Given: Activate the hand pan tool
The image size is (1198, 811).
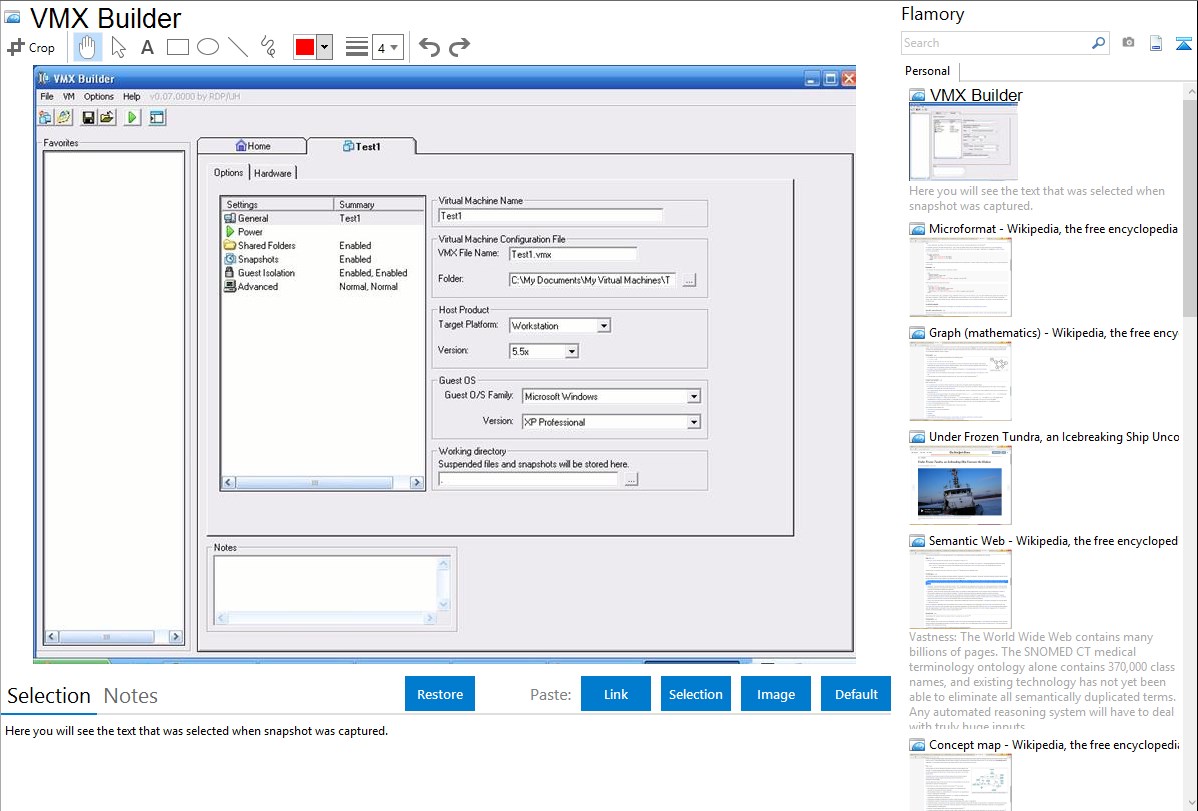Looking at the screenshot, I should tap(87, 47).
